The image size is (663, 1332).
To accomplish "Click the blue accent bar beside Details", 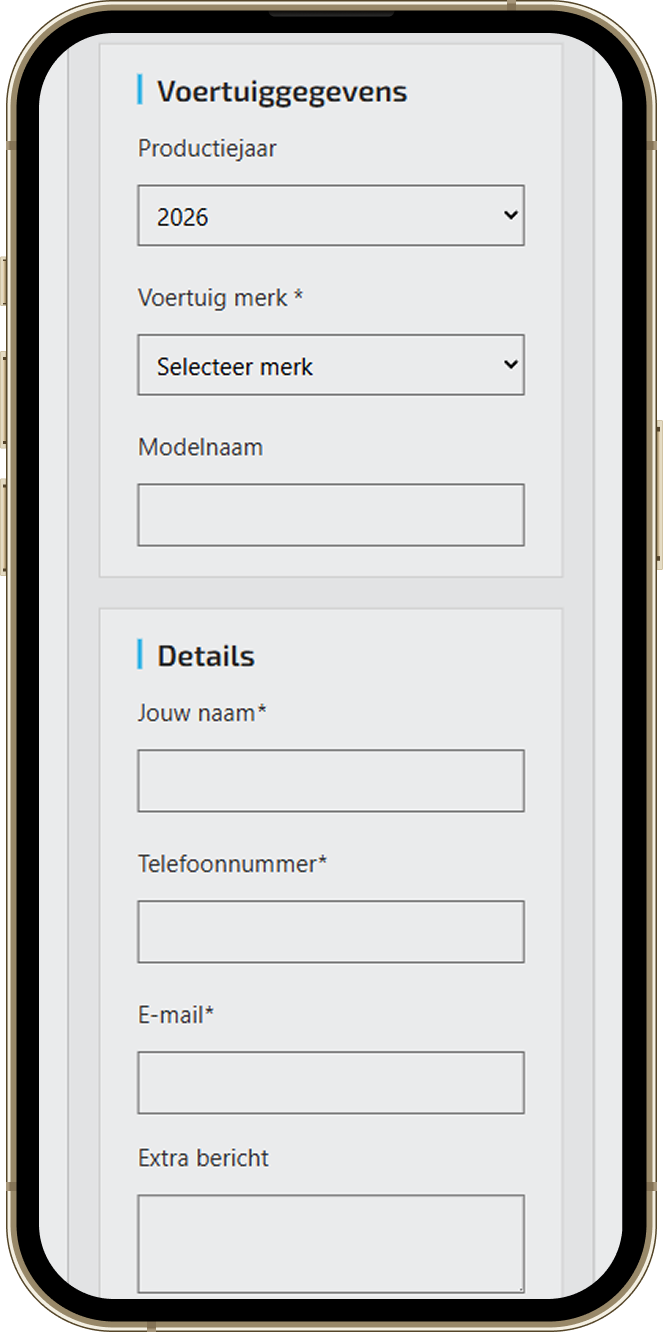I will click(x=139, y=654).
